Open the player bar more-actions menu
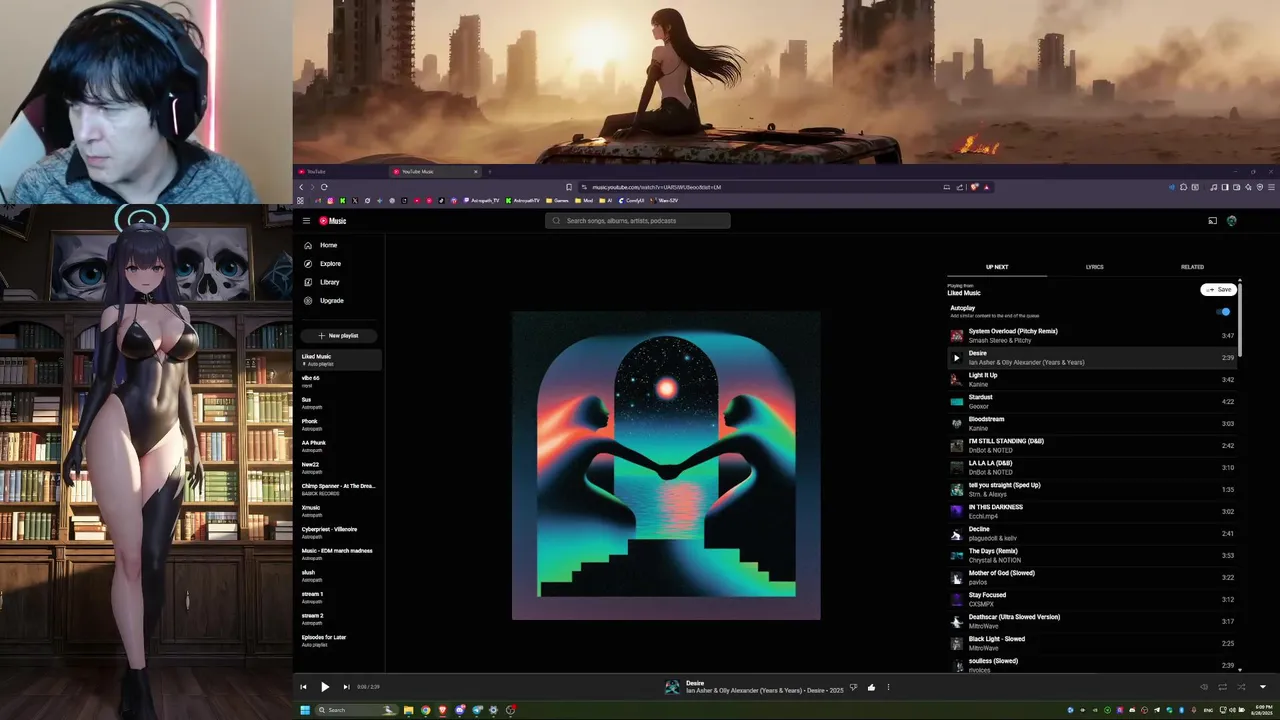The height and width of the screenshot is (720, 1280). pyautogui.click(x=888, y=687)
